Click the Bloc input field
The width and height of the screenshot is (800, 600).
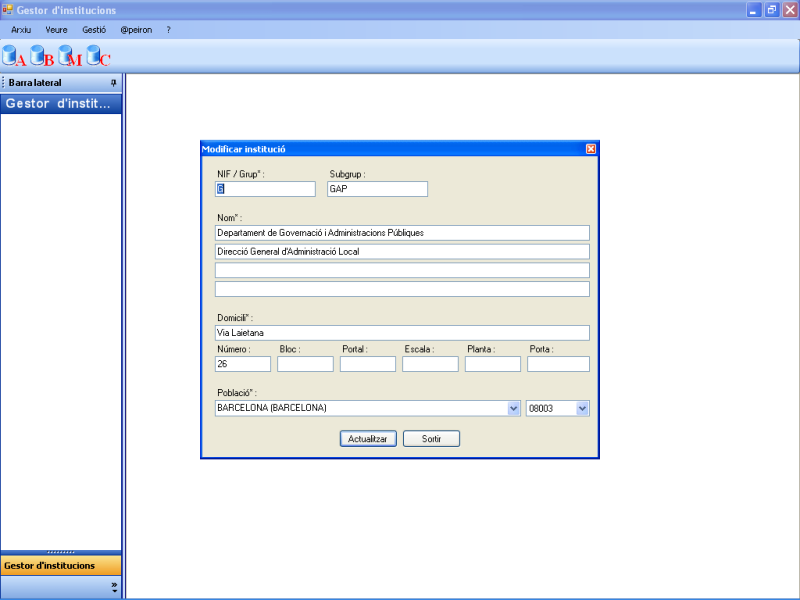click(x=305, y=364)
